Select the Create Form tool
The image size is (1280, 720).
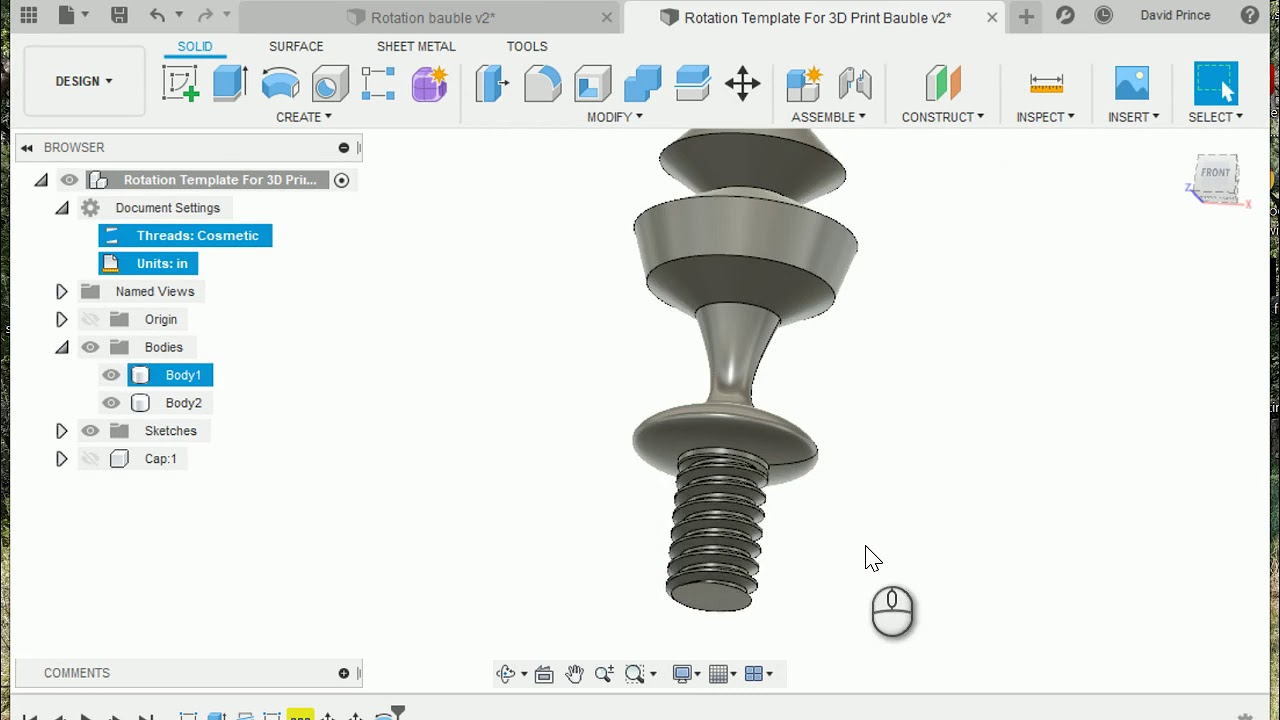[x=430, y=83]
